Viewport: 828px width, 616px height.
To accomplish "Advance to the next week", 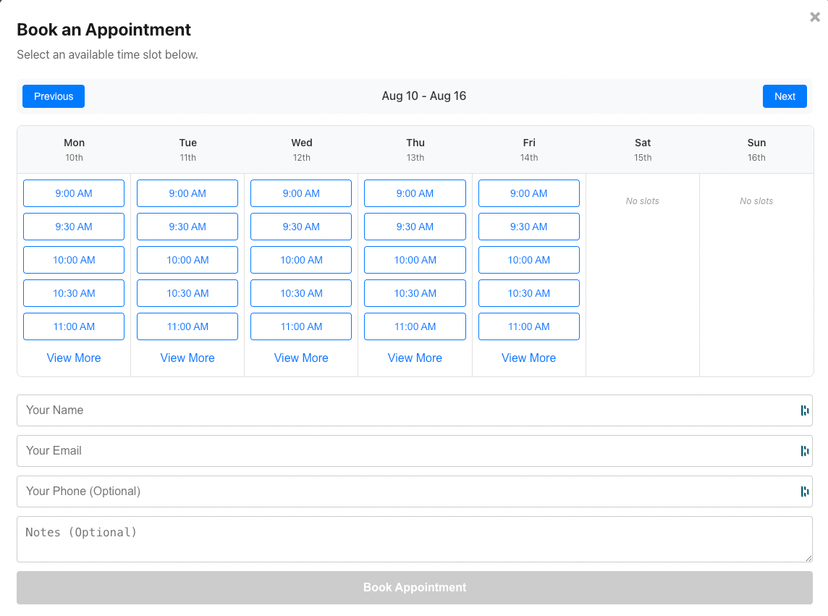I will [785, 96].
